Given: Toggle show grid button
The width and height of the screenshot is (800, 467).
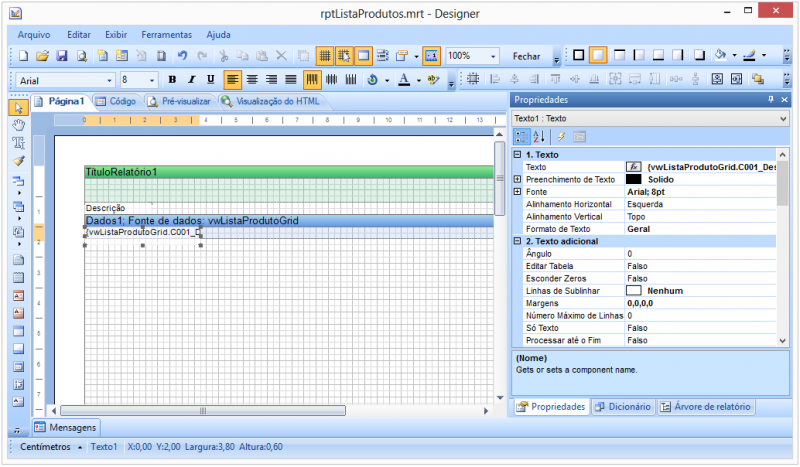Looking at the screenshot, I should pyautogui.click(x=325, y=56).
